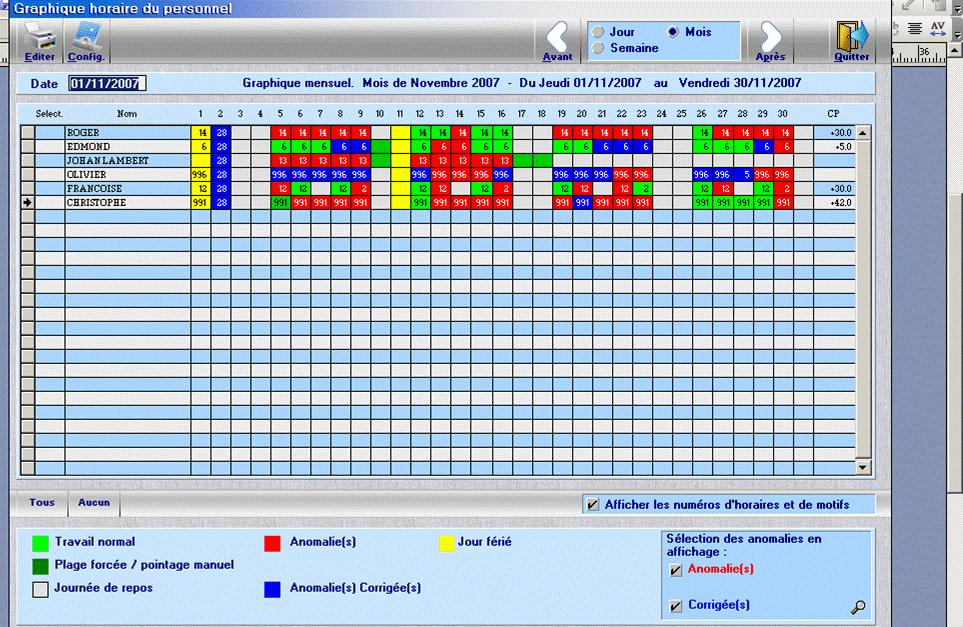
Task: Click the Select. column header
Action: tap(49, 114)
